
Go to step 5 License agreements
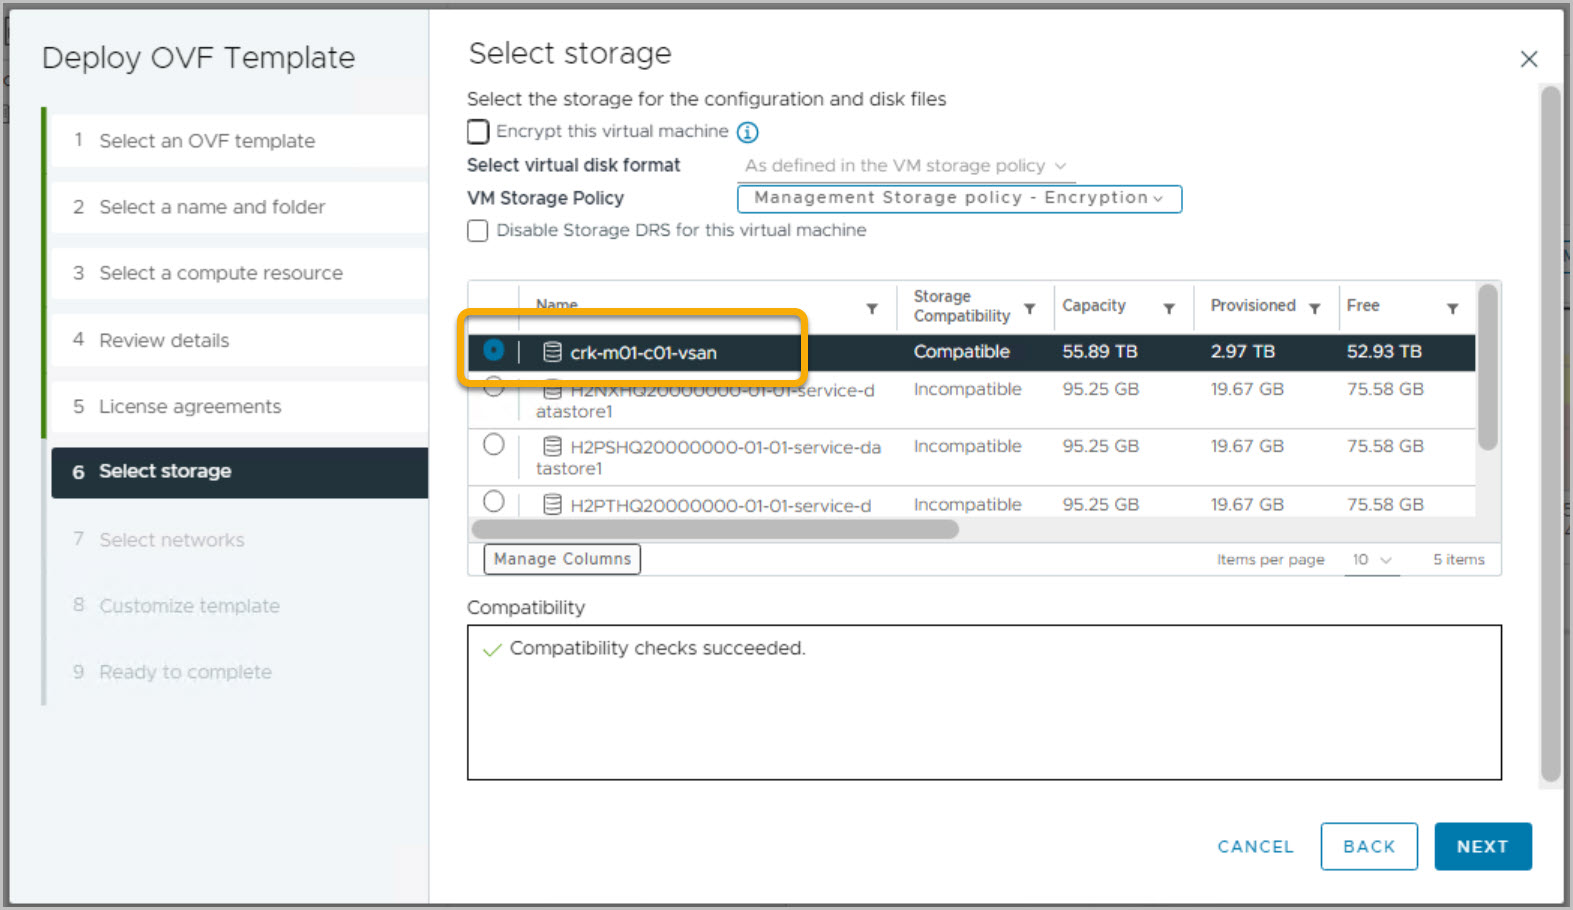click(190, 407)
